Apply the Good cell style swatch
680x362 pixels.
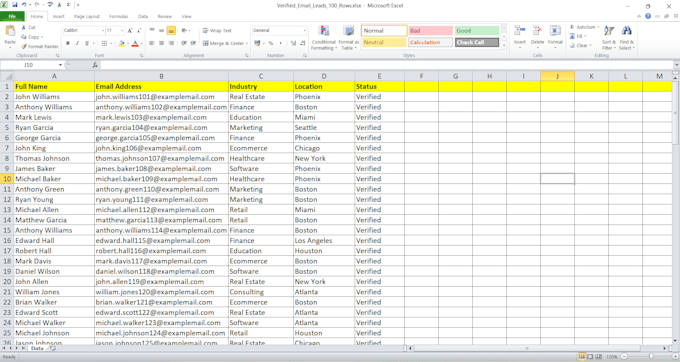477,30
